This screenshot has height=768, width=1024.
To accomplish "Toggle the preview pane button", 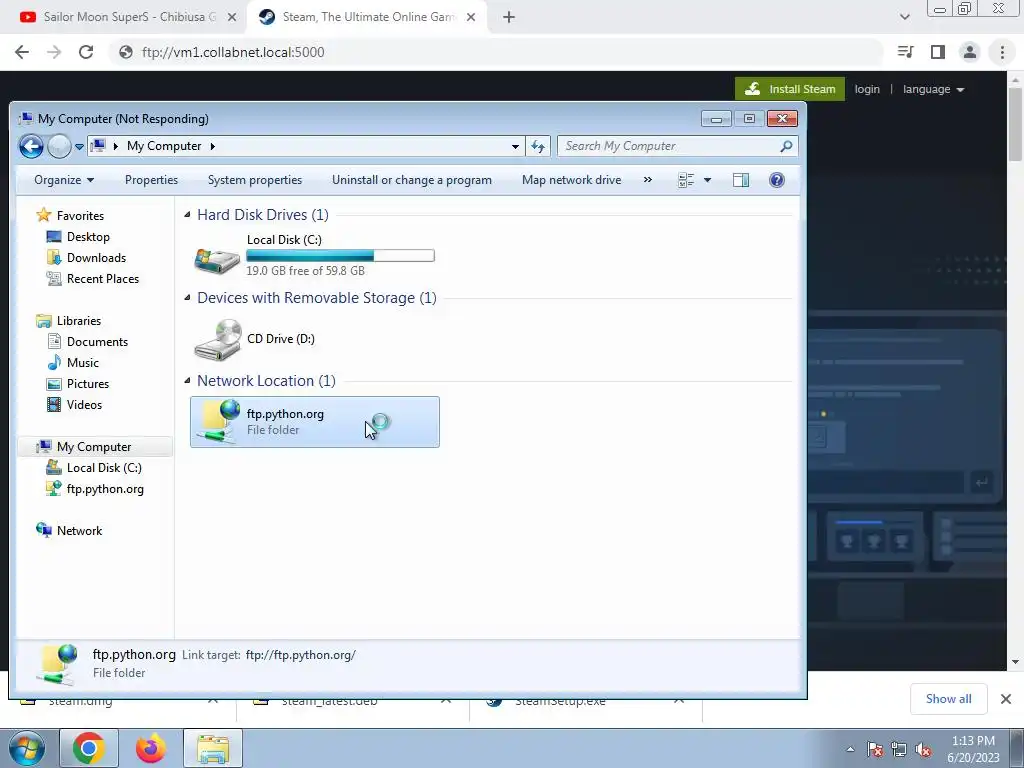I will pos(741,180).
